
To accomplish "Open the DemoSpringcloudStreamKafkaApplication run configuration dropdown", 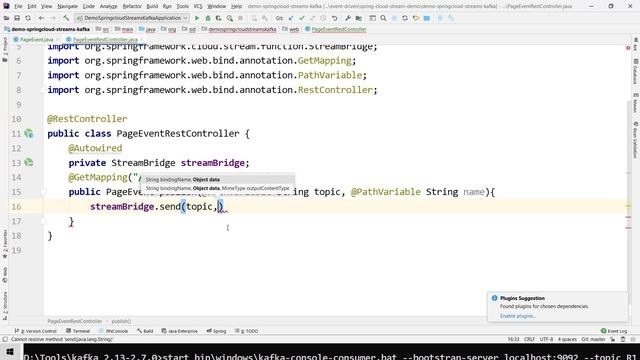I will [x=131, y=18].
